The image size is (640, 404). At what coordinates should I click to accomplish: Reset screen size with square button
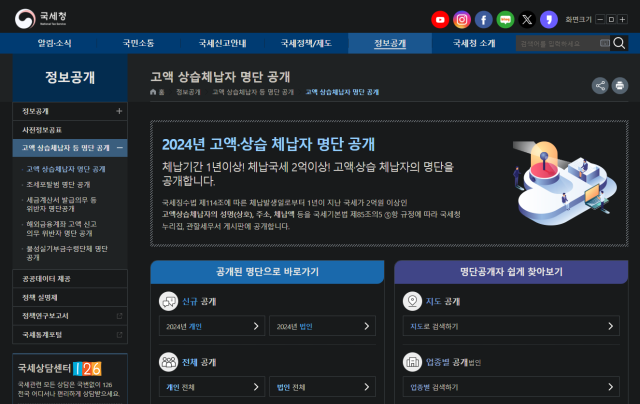(x=611, y=19)
